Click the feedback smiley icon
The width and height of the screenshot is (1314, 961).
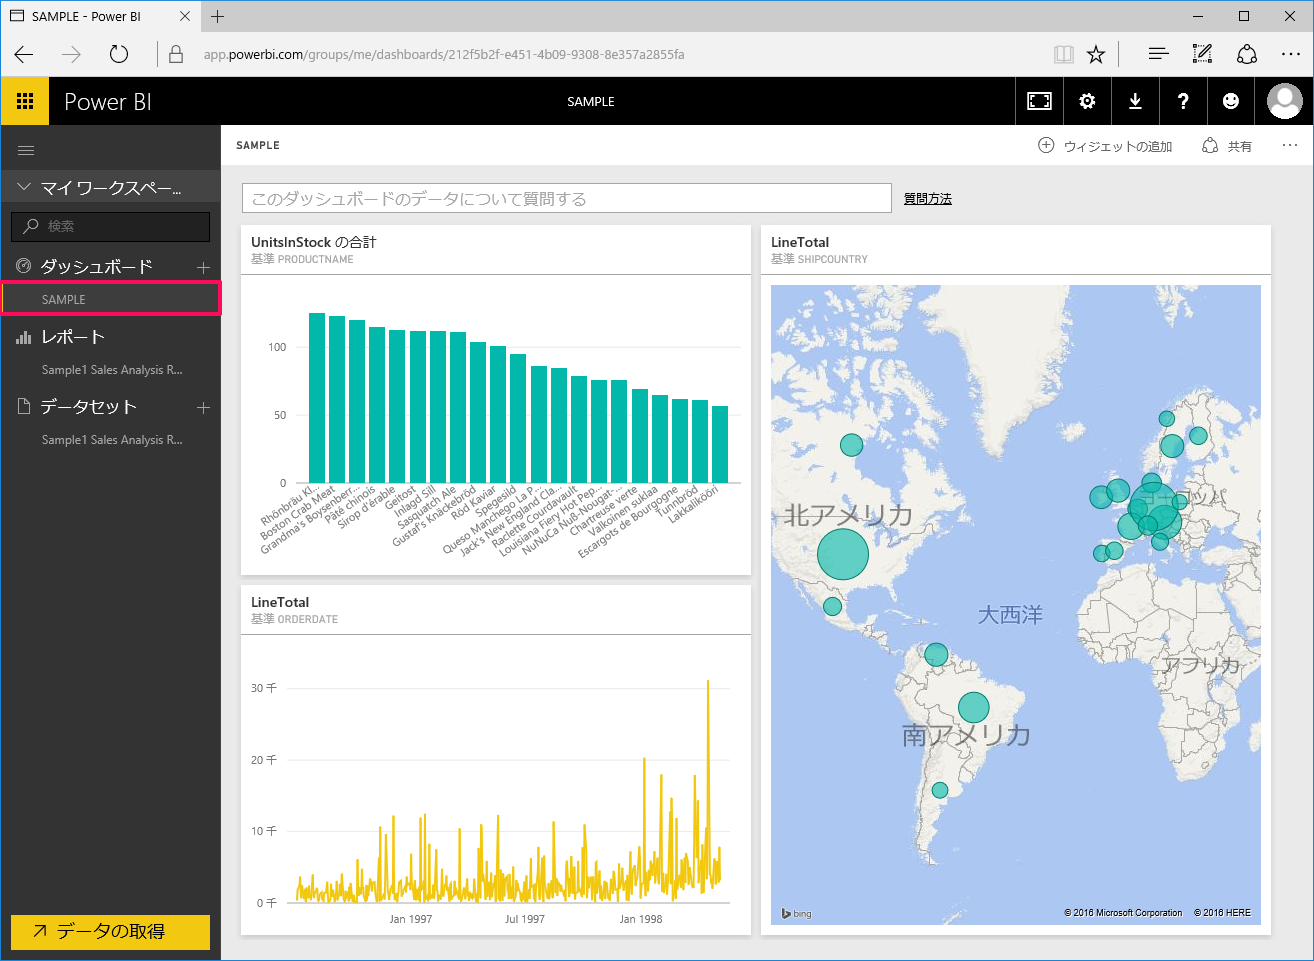tap(1231, 101)
